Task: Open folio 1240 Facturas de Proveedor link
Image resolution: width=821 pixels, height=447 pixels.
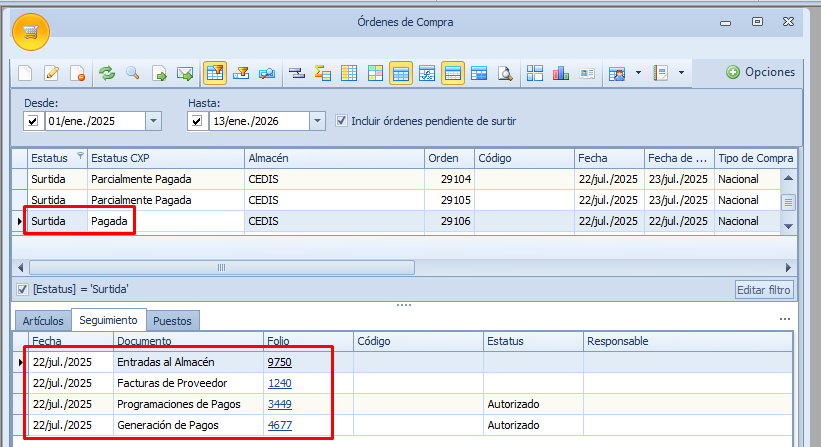Action: click(280, 383)
